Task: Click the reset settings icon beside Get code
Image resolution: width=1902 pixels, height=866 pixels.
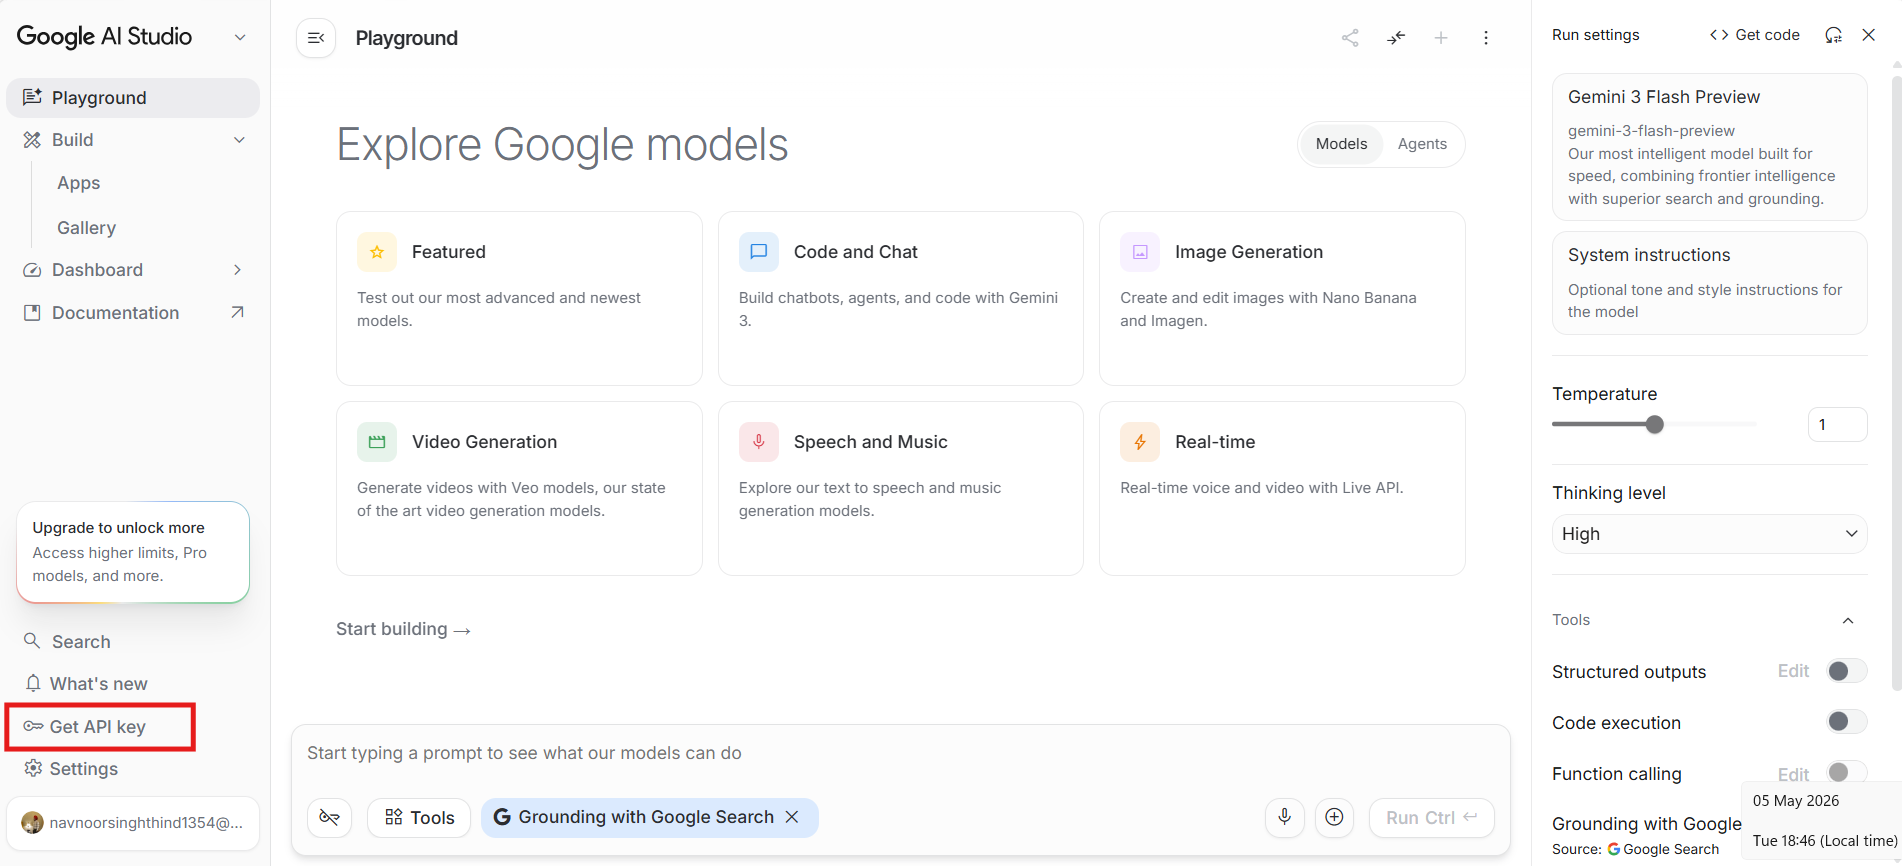Action: click(1833, 35)
